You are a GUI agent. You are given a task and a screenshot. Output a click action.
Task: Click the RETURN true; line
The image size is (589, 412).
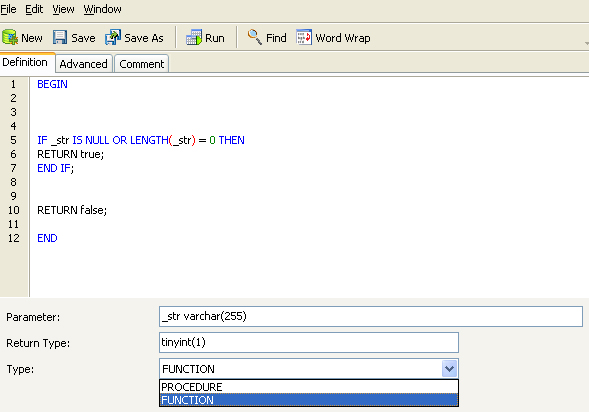coord(70,154)
